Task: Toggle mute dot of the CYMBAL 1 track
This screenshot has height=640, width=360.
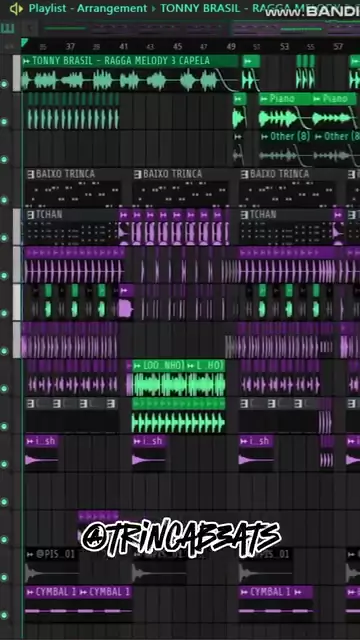Action: [4, 615]
